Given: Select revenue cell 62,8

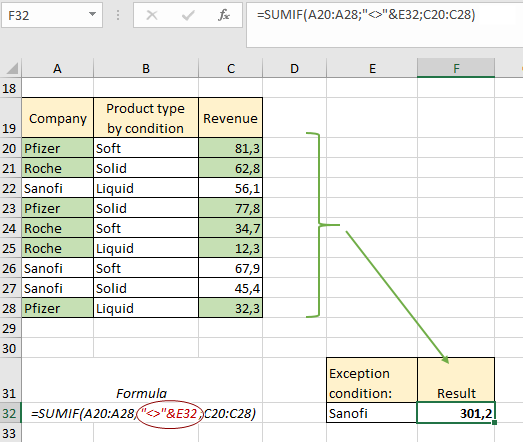Looking at the screenshot, I should (230, 168).
